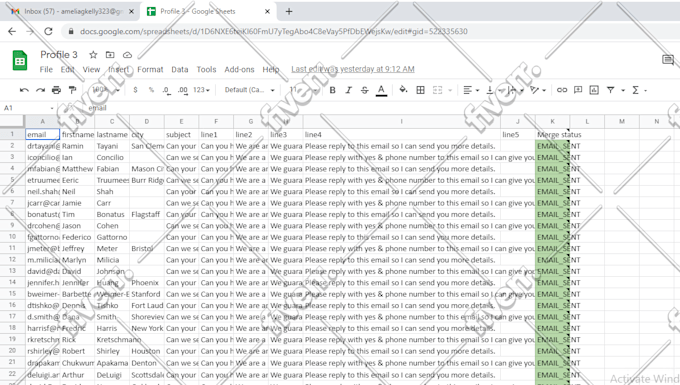Open comment history icon

click(668, 60)
